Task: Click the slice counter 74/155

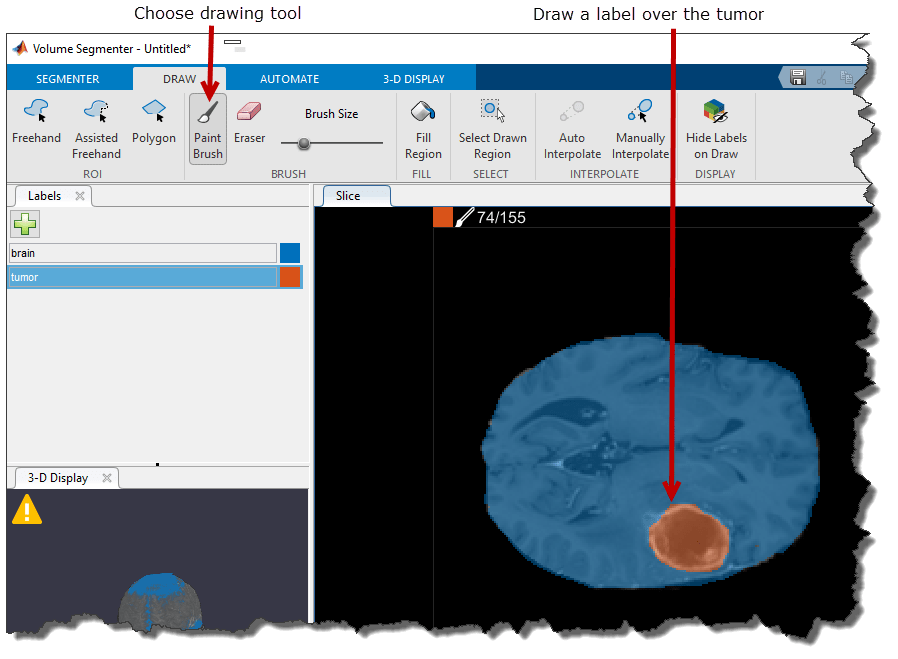Action: coord(501,218)
